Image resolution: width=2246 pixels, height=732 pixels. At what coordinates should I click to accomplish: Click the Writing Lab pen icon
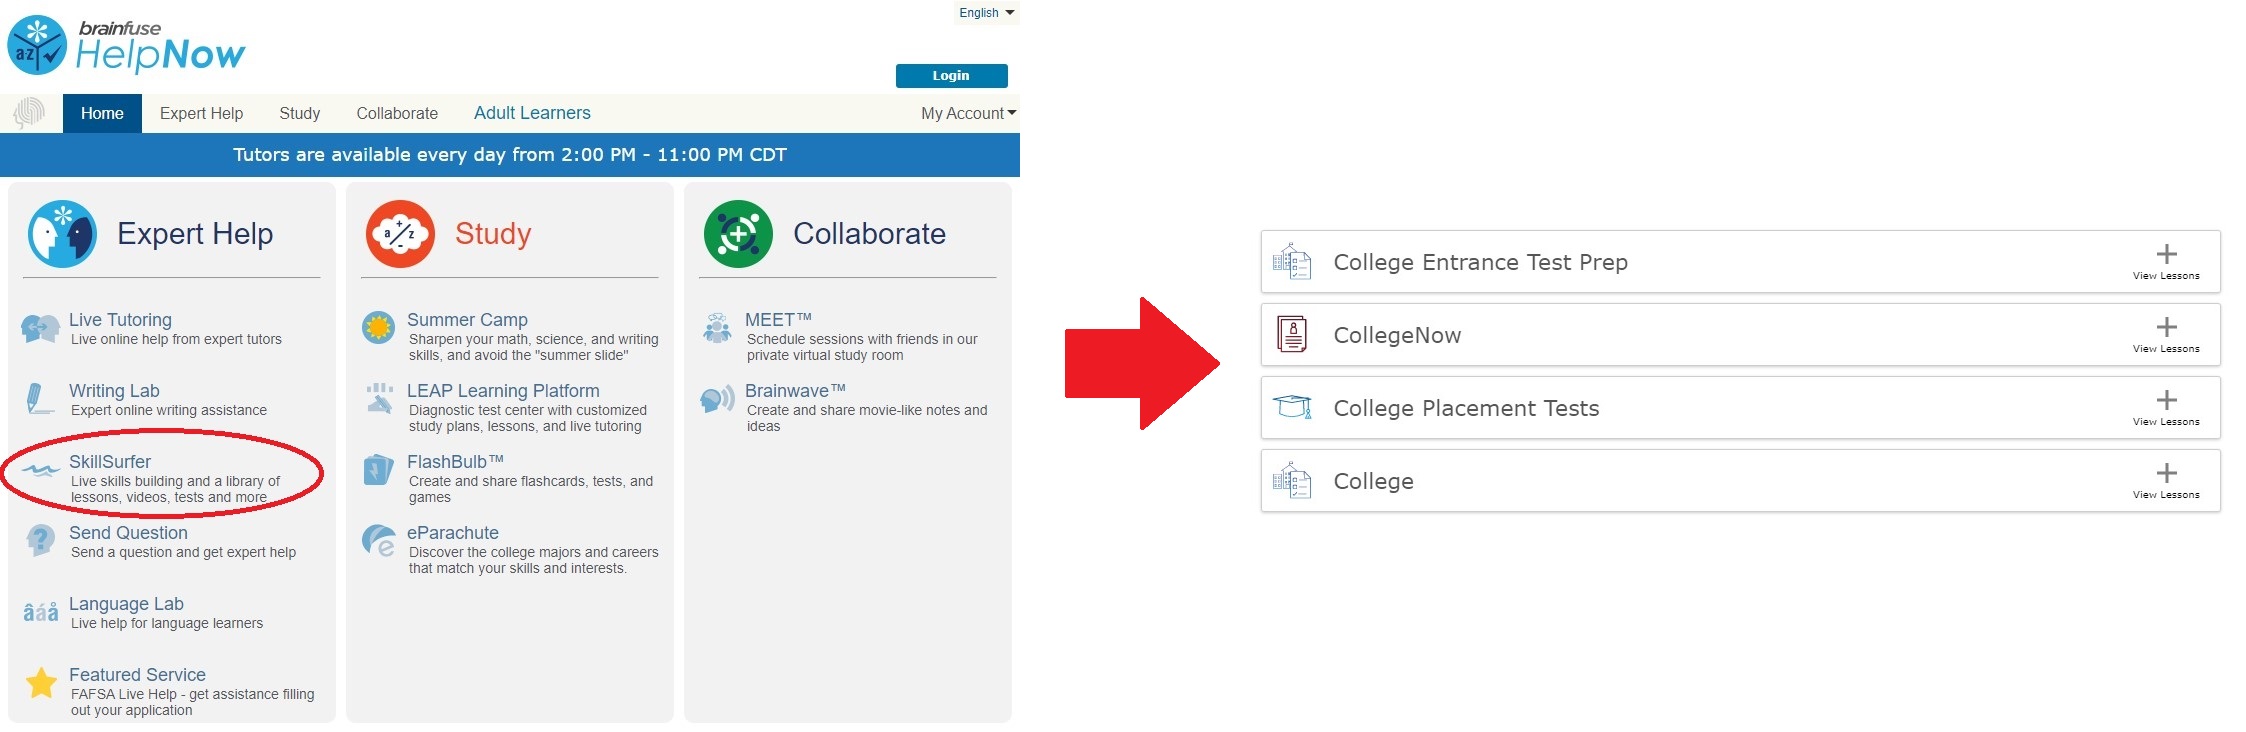(x=39, y=399)
